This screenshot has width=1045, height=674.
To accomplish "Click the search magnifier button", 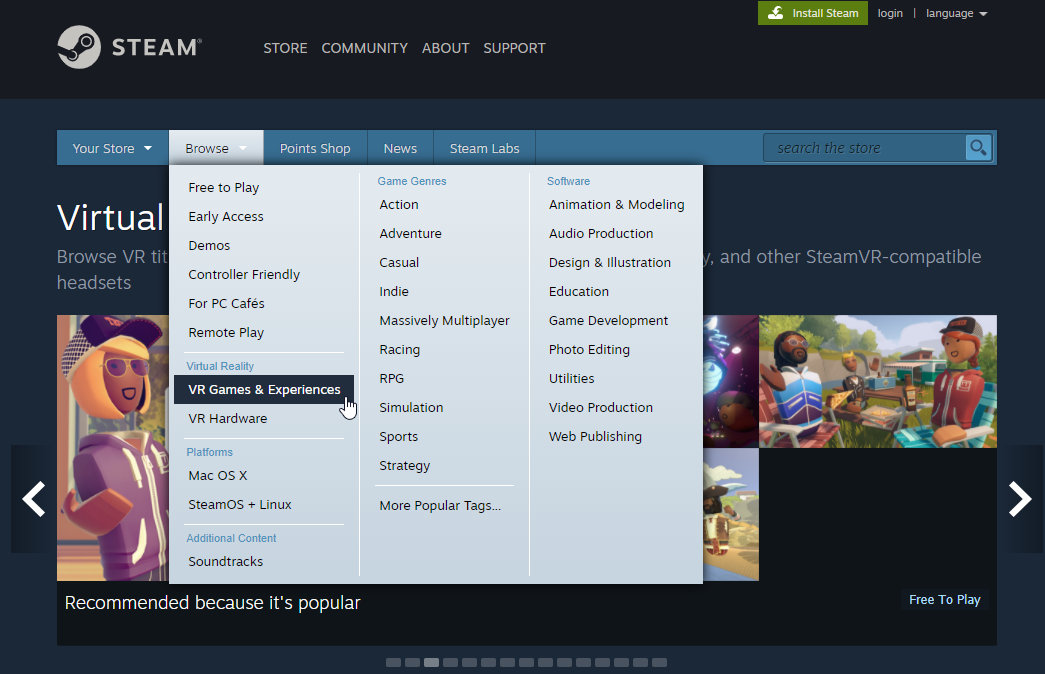I will 978,147.
